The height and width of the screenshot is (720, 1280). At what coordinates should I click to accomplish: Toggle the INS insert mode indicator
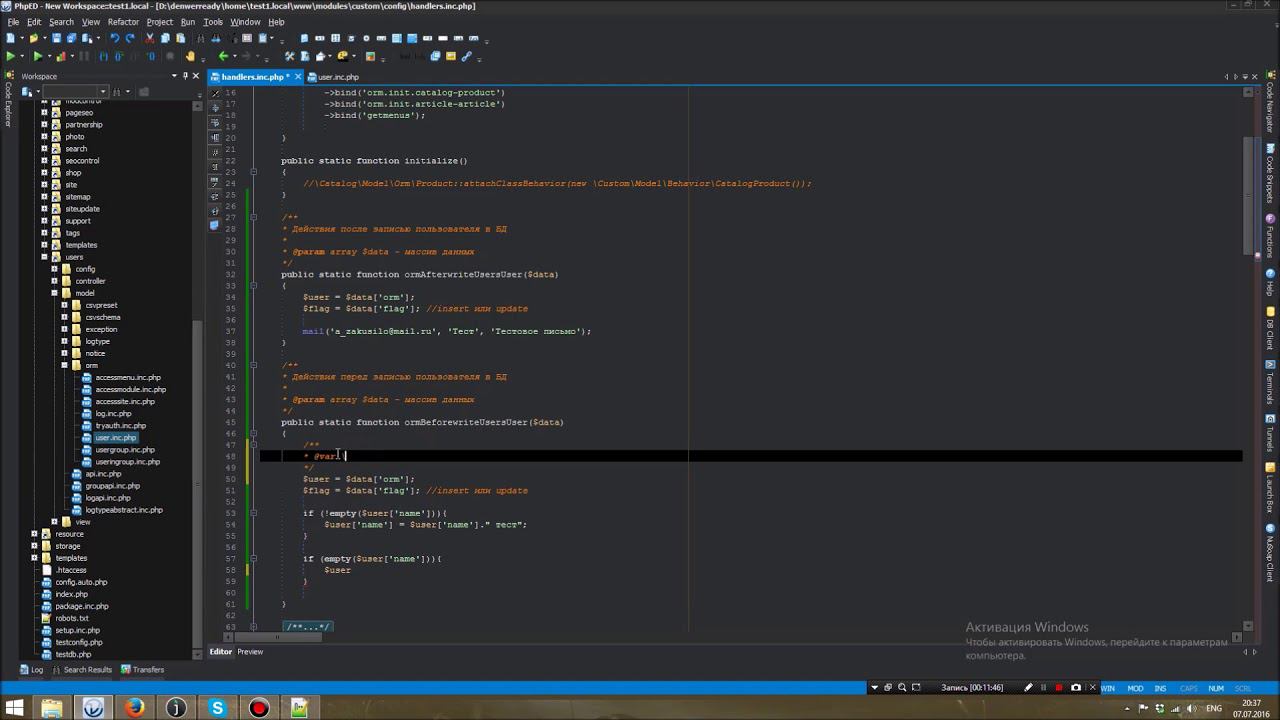click(x=1160, y=688)
